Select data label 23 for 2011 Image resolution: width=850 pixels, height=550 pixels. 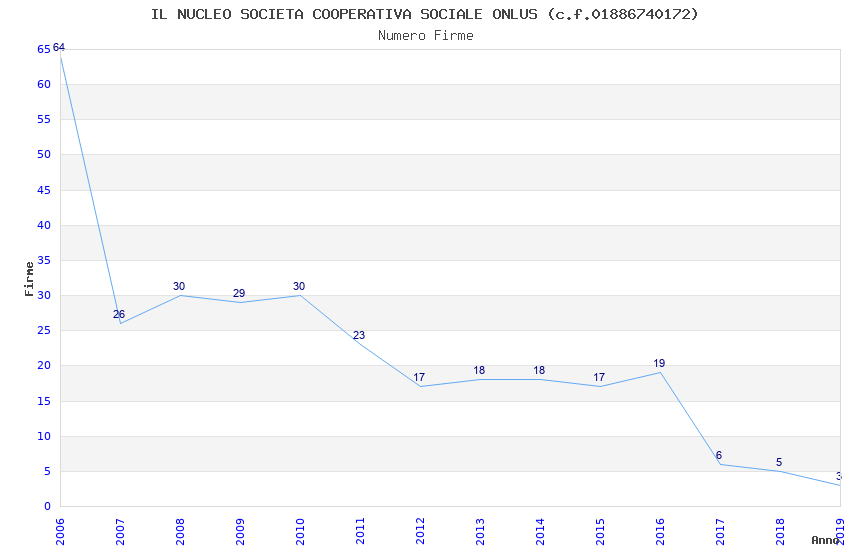[x=359, y=335]
